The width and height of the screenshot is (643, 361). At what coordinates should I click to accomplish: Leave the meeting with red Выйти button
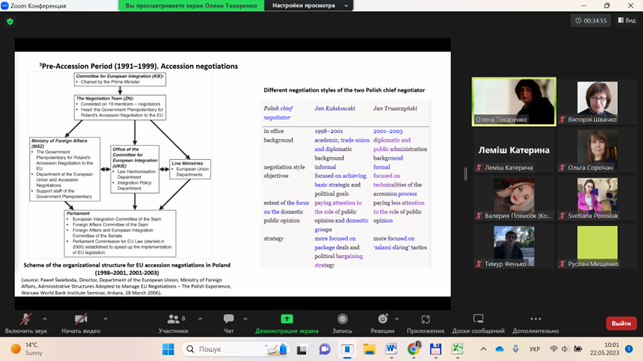(x=621, y=323)
